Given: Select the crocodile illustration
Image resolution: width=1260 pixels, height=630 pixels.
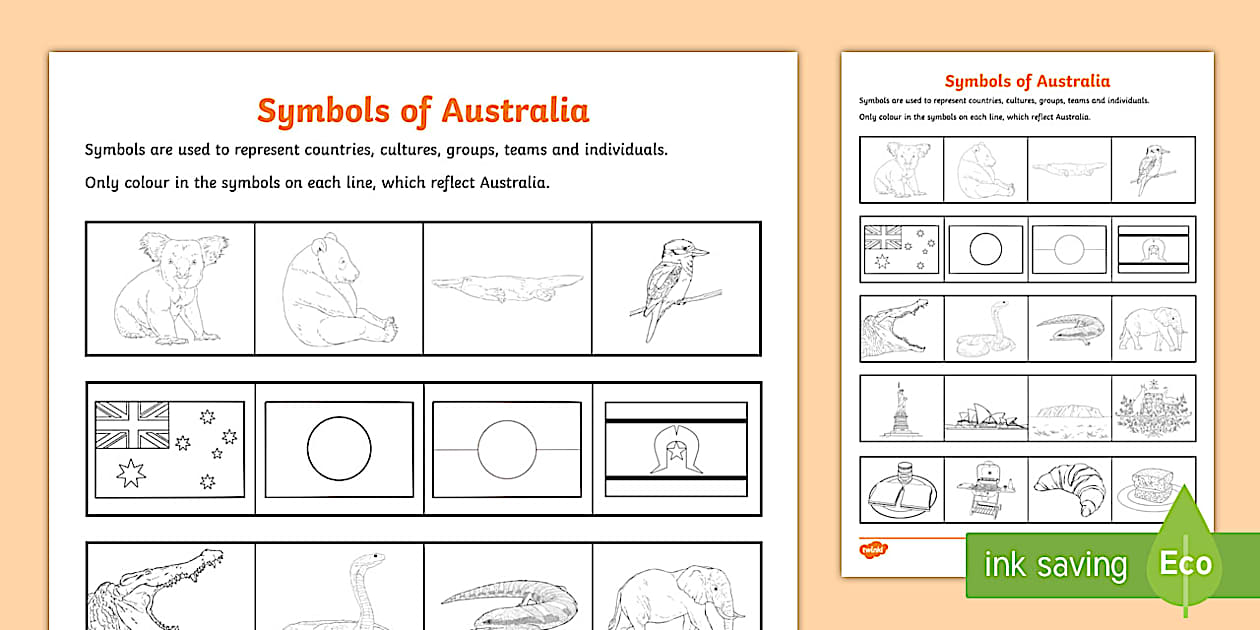Looking at the screenshot, I should pos(168,595).
